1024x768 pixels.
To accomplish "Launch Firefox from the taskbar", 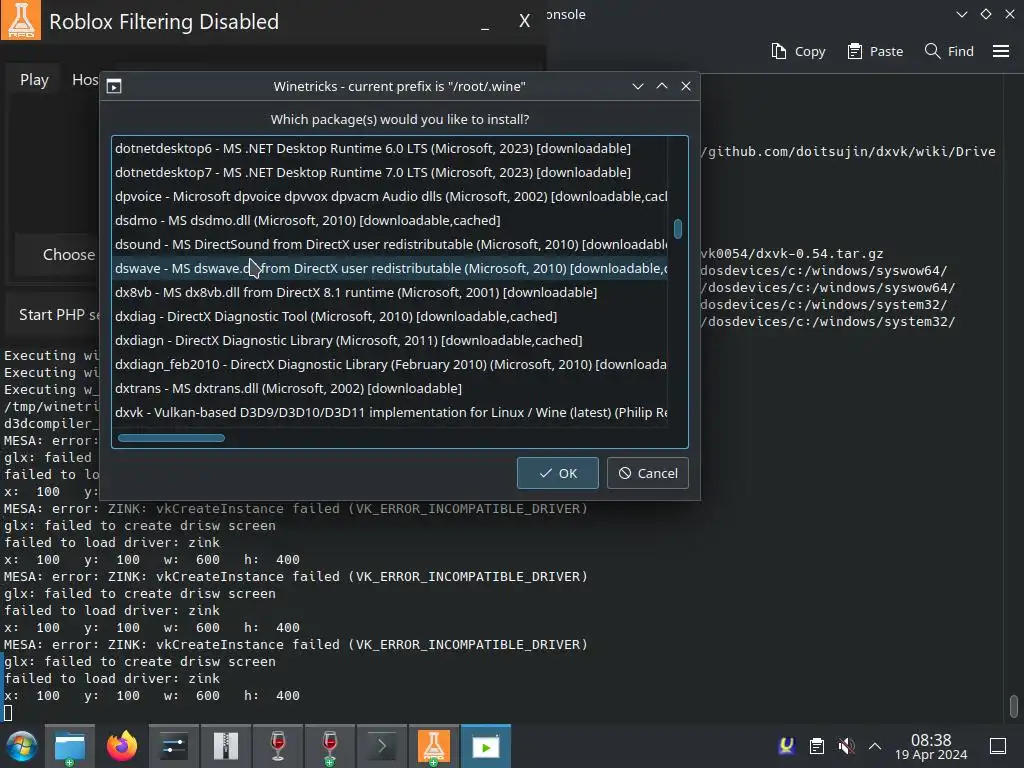I will coord(122,746).
